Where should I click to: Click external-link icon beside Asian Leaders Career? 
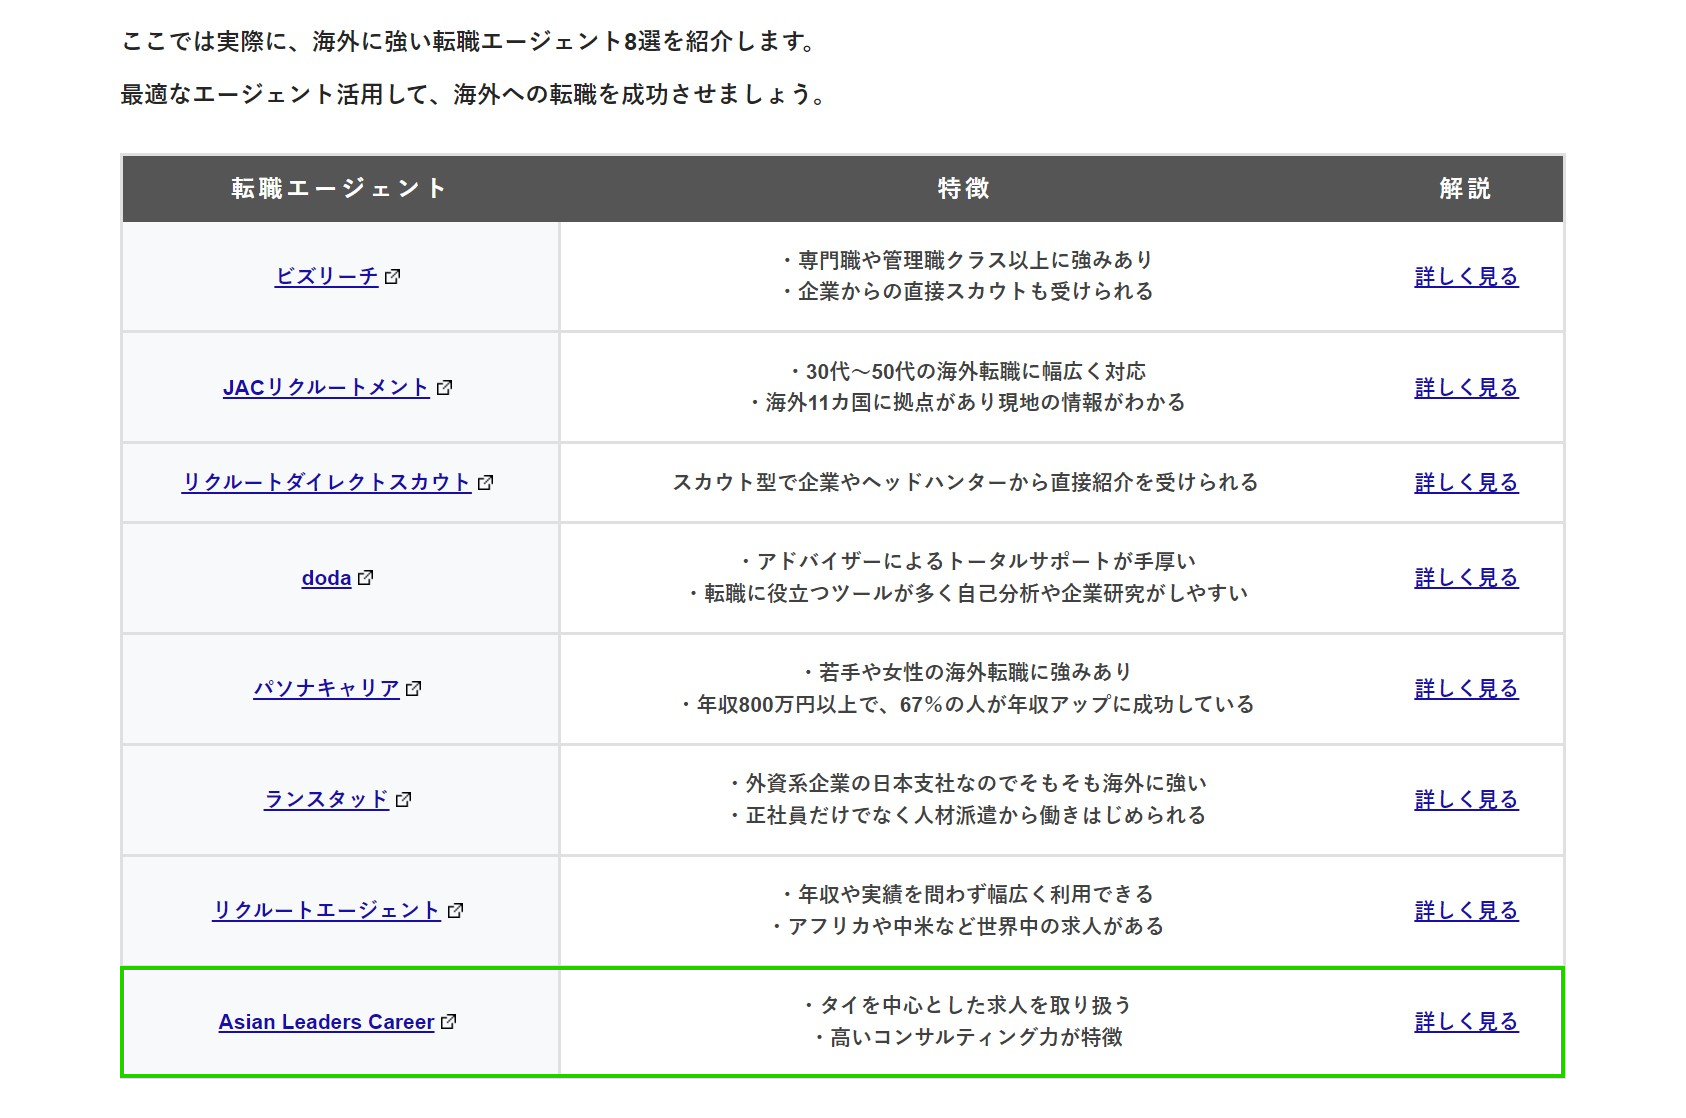(448, 1022)
